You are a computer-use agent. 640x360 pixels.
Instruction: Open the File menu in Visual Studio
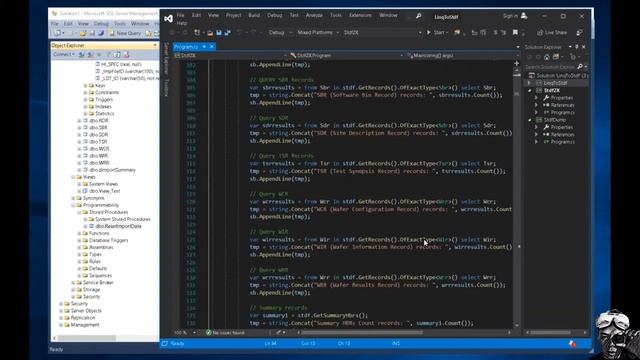[x=180, y=16]
